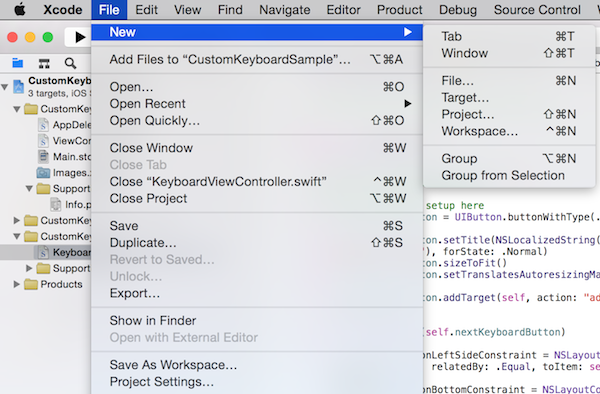Select New Window in submenu

tap(509, 53)
